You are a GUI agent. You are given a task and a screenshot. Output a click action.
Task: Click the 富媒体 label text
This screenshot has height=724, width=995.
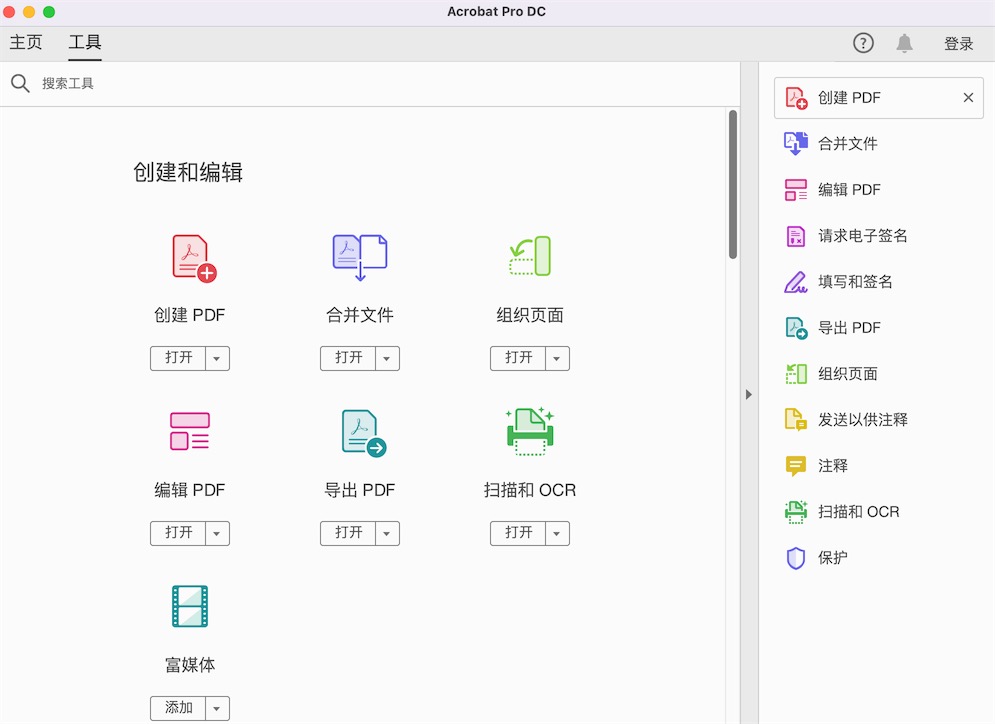[x=190, y=665]
